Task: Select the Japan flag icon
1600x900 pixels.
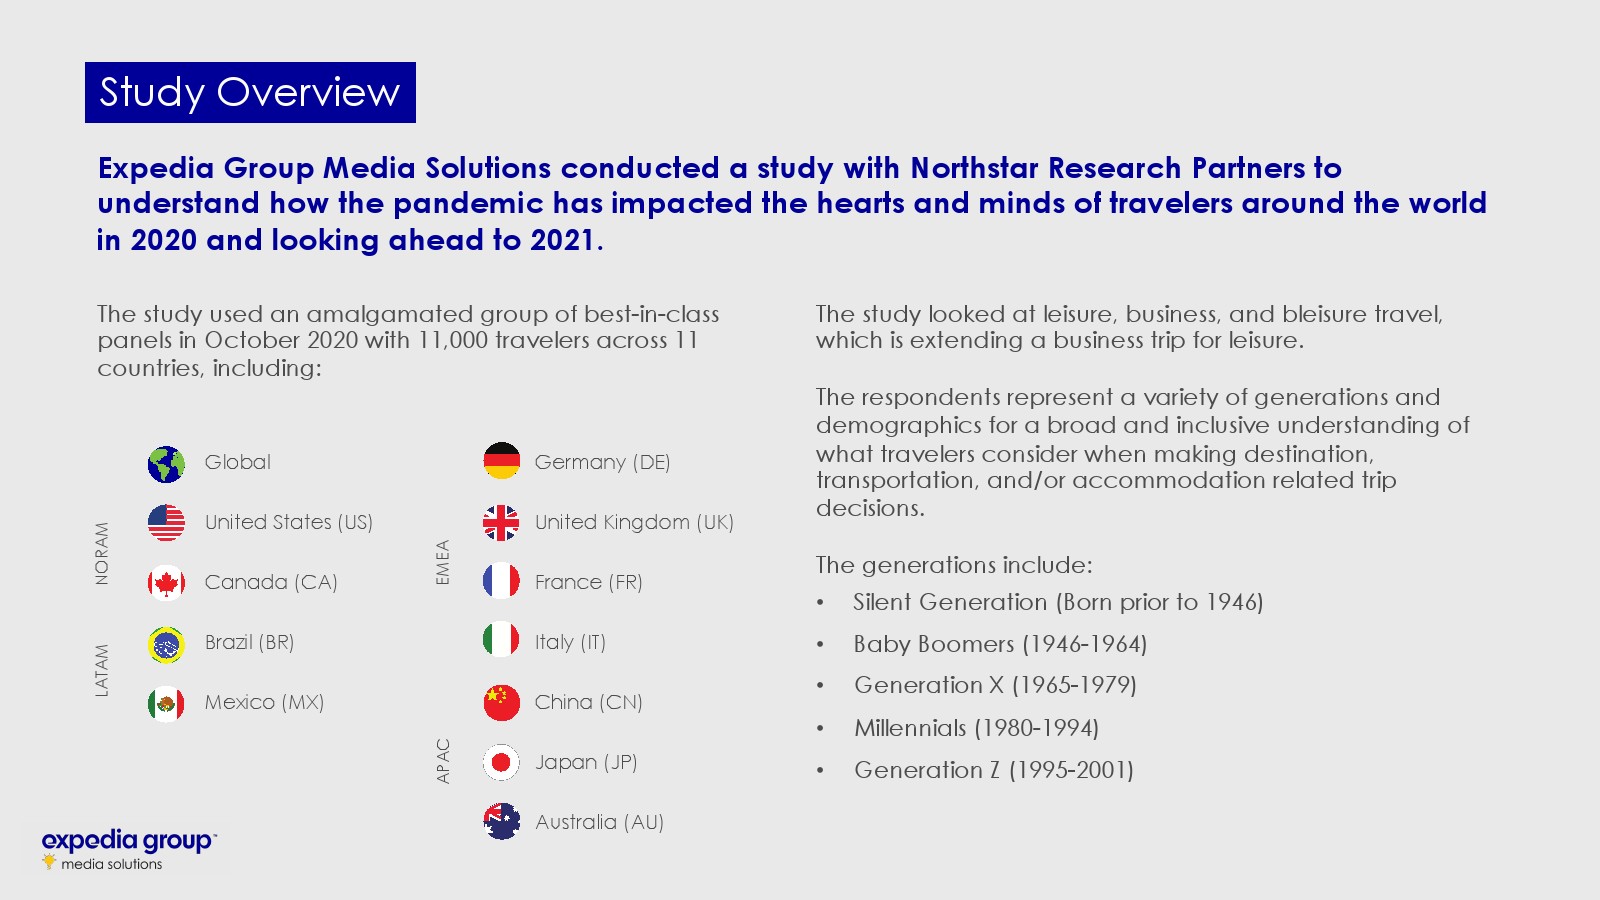Action: 501,763
